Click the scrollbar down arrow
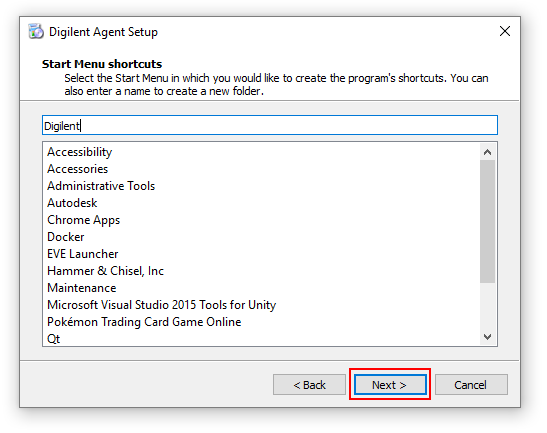This screenshot has height=433, width=547. (487, 337)
